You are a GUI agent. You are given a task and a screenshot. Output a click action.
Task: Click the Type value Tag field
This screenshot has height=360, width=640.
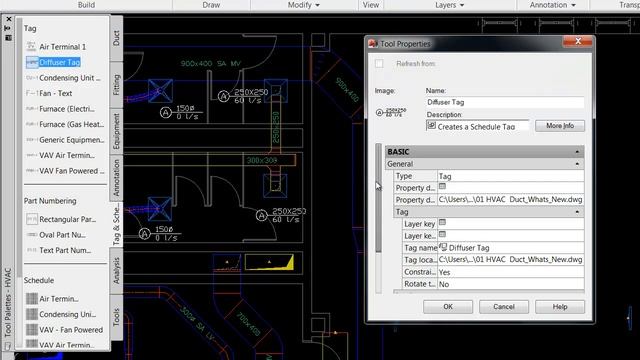pos(511,176)
